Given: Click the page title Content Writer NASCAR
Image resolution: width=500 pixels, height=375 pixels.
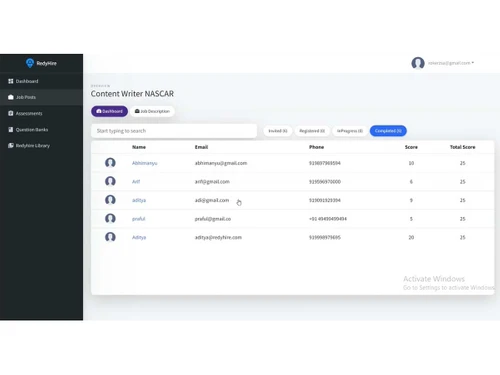Looking at the screenshot, I should tap(132, 94).
